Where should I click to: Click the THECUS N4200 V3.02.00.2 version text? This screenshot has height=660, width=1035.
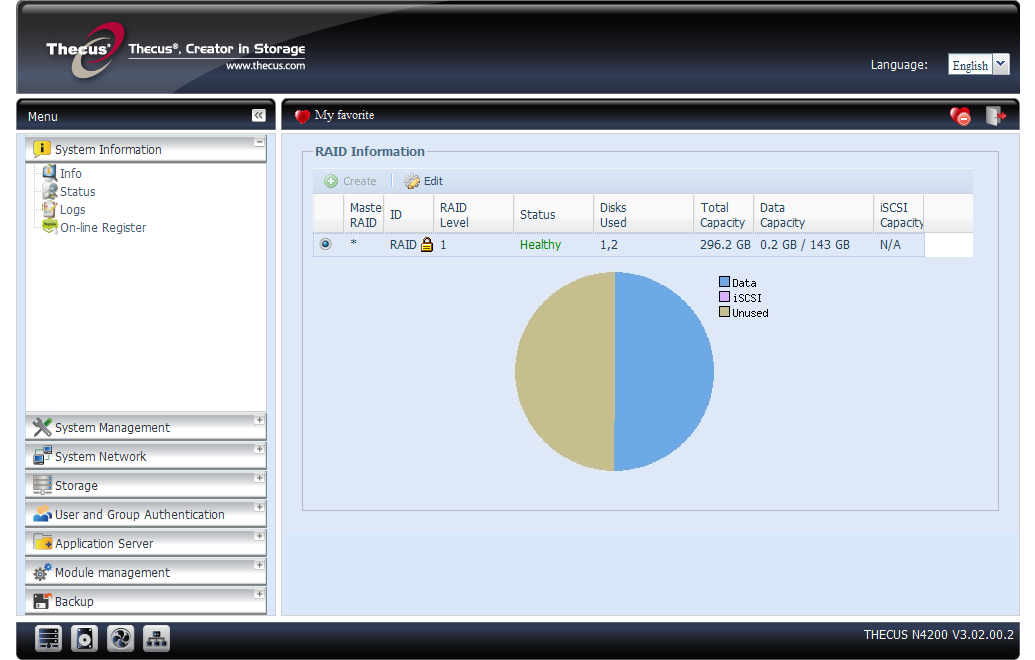[938, 635]
